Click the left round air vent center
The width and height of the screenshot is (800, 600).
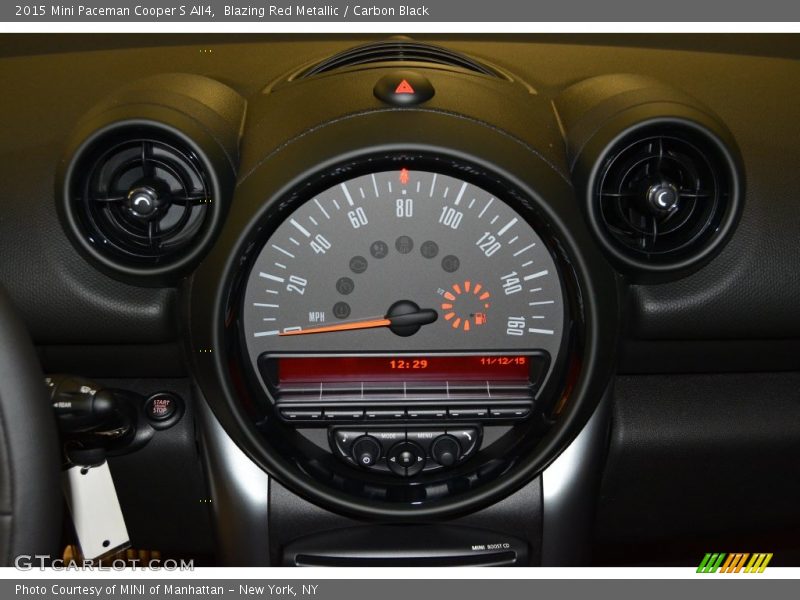(x=143, y=201)
